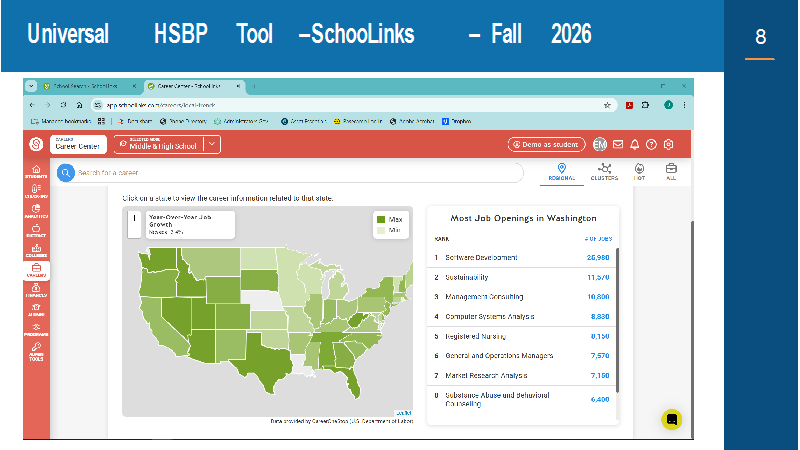Click the blue career search icon
Image resolution: width=800 pixels, height=450 pixels.
point(65,173)
